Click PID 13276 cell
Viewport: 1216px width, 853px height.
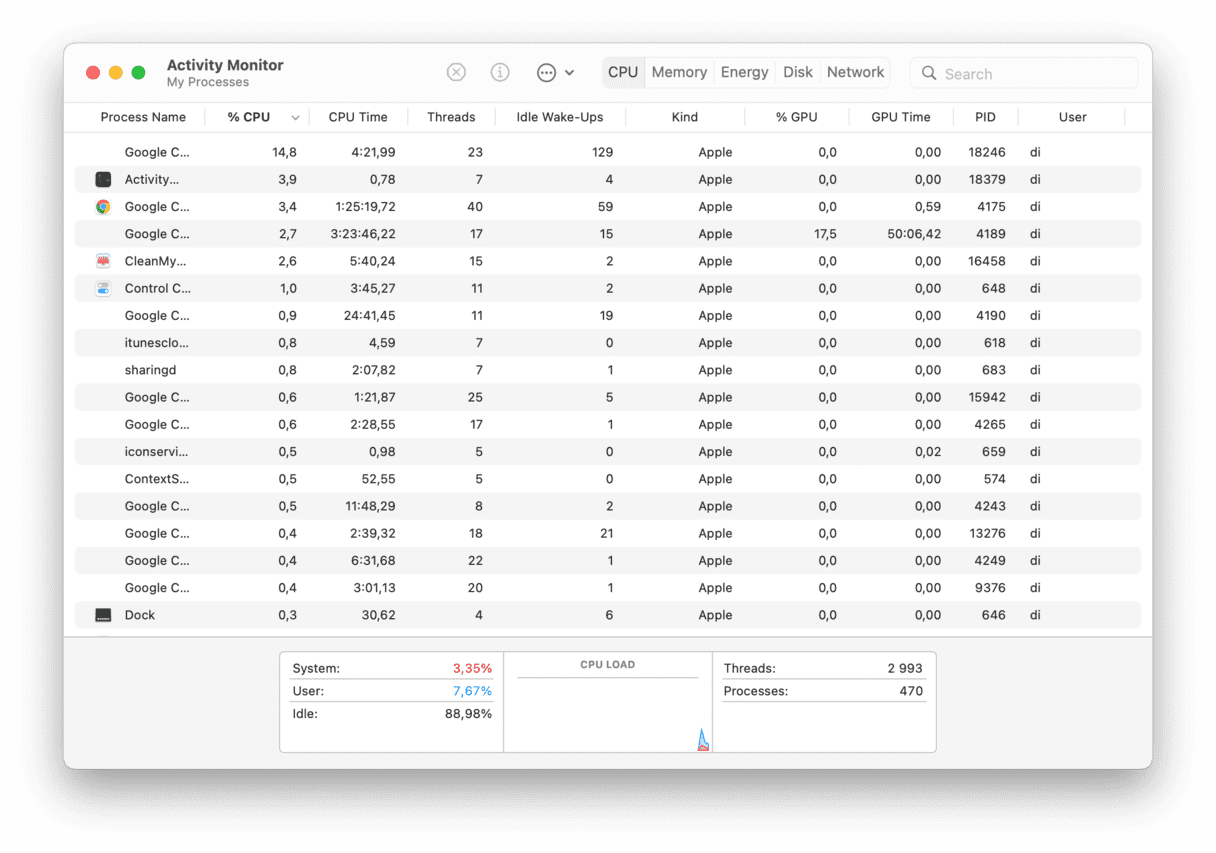987,533
